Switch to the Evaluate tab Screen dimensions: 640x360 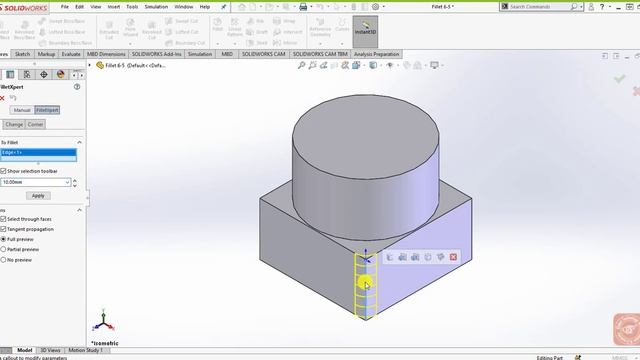(x=71, y=54)
